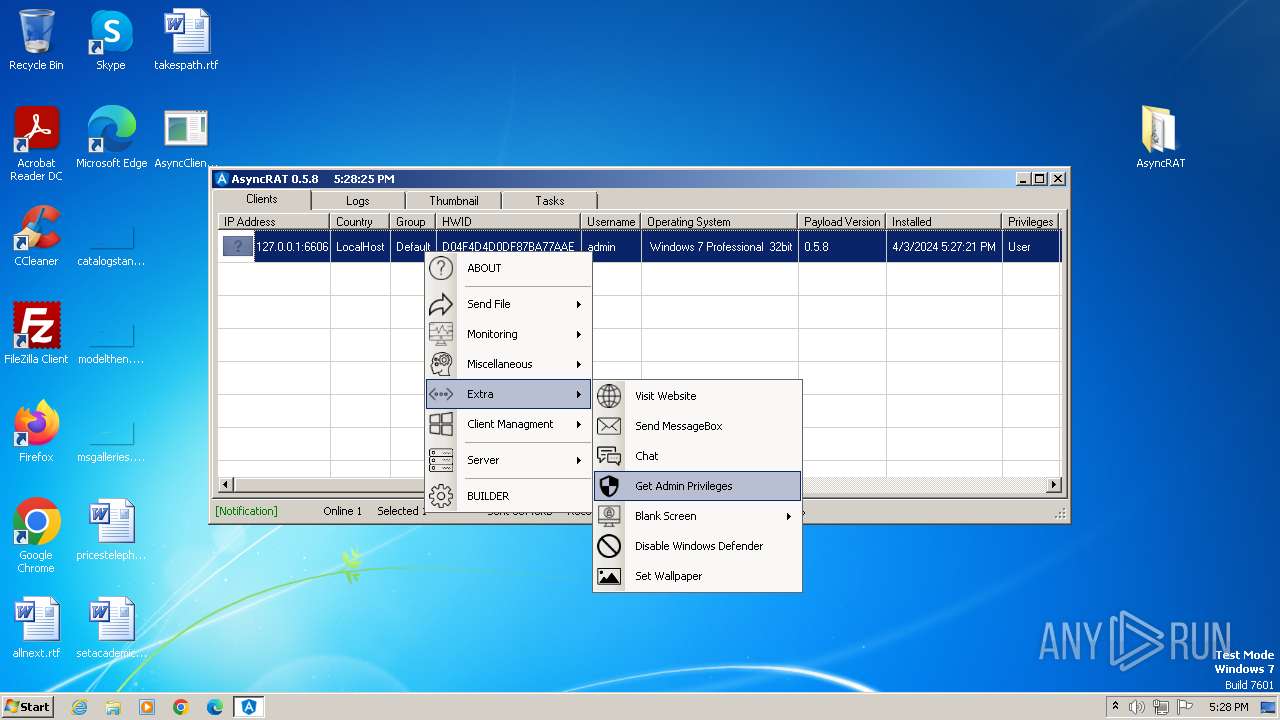Choose Set Wallpaper menu entry

[x=697, y=576]
